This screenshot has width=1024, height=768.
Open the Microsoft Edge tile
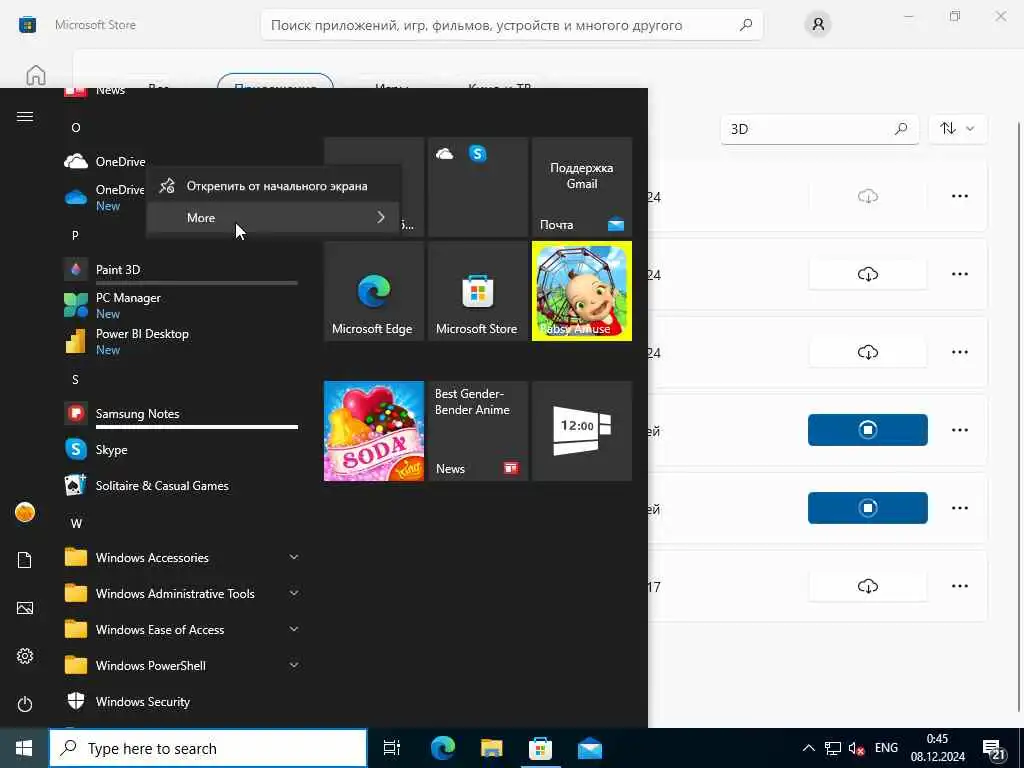(x=374, y=291)
